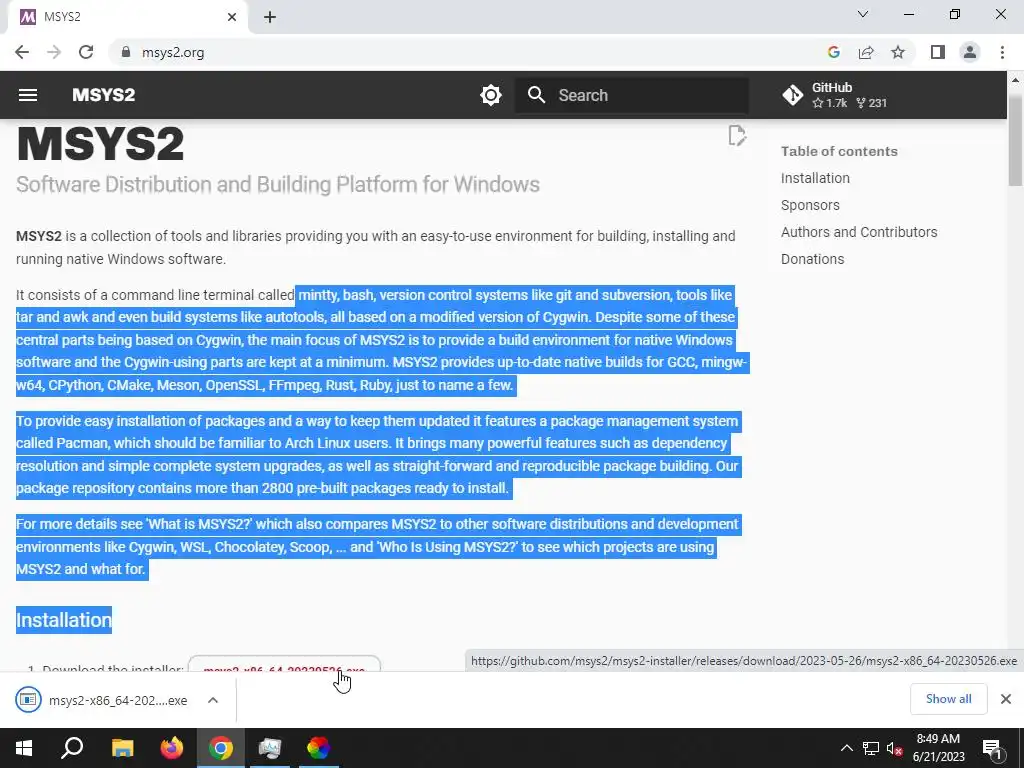The image size is (1024, 768).
Task: Click the MSYS2 header site title
Action: [103, 95]
